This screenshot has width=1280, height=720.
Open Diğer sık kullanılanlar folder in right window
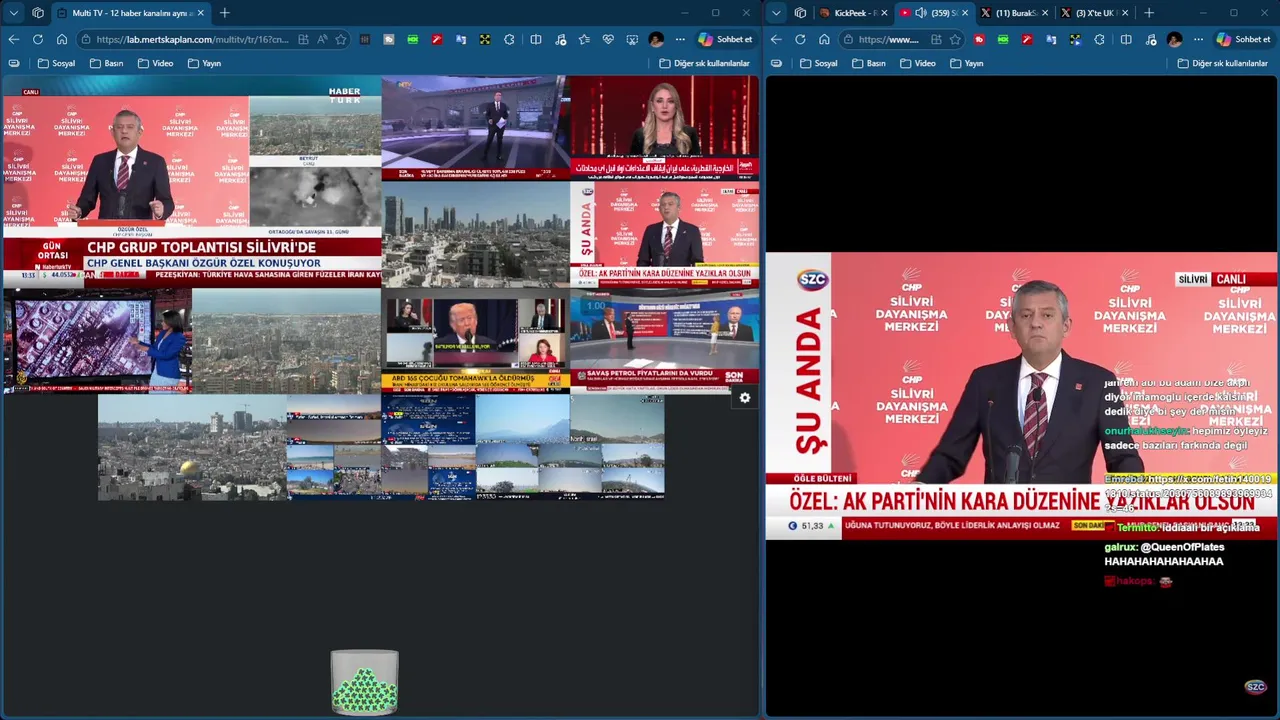tap(1222, 63)
